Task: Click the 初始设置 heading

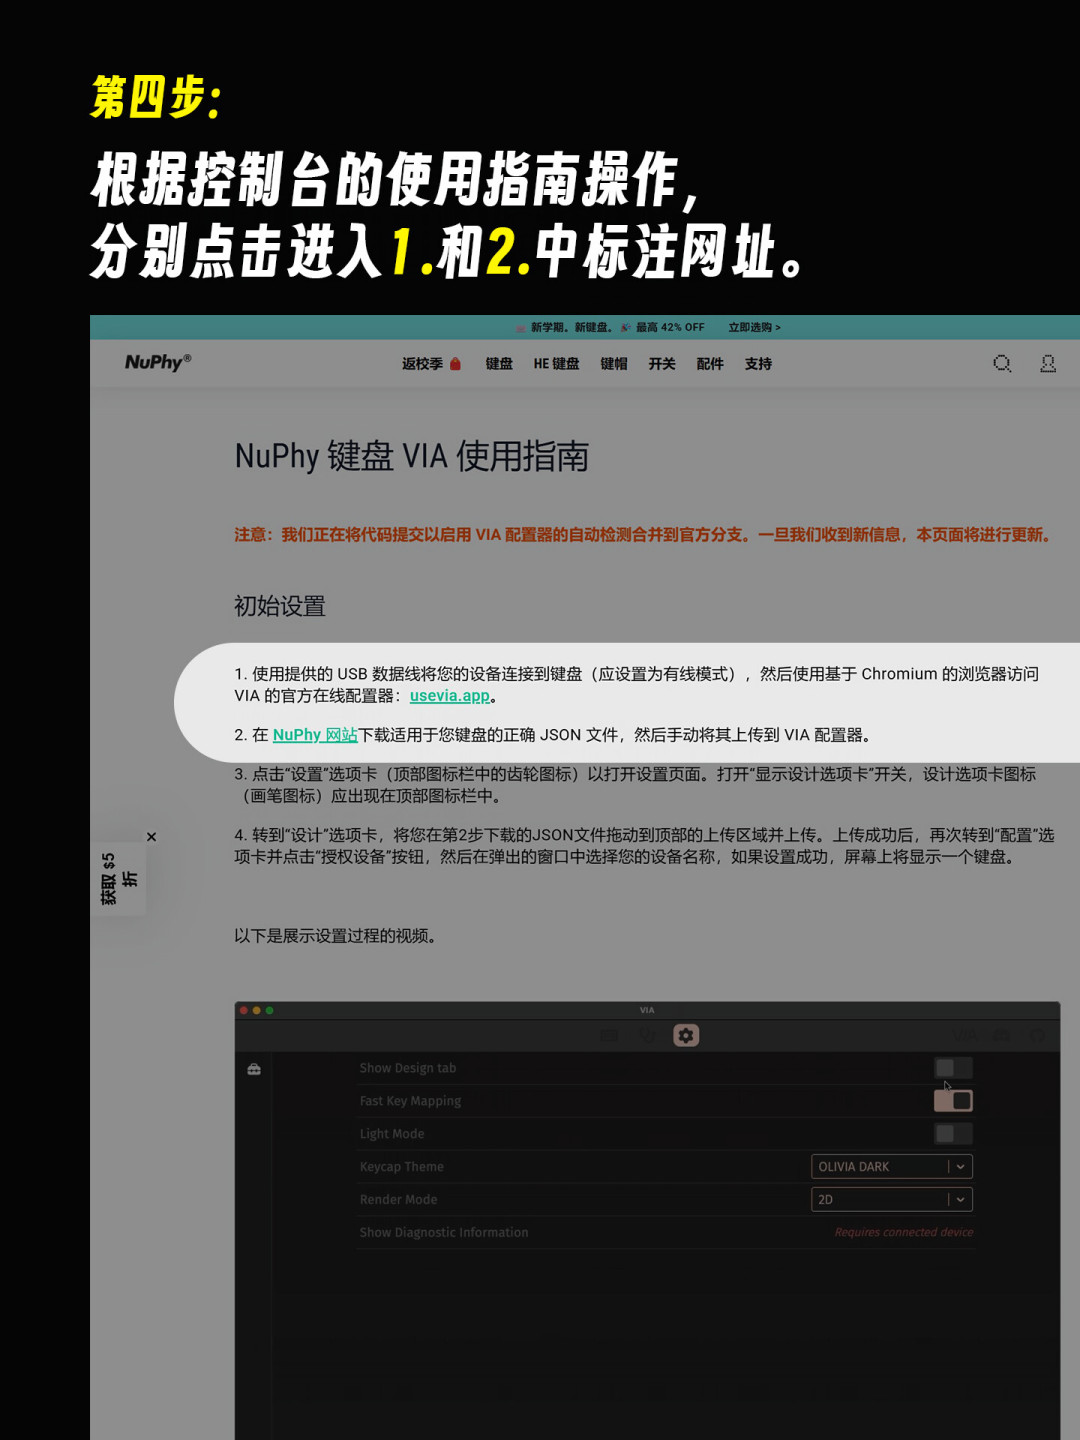Action: pos(280,607)
